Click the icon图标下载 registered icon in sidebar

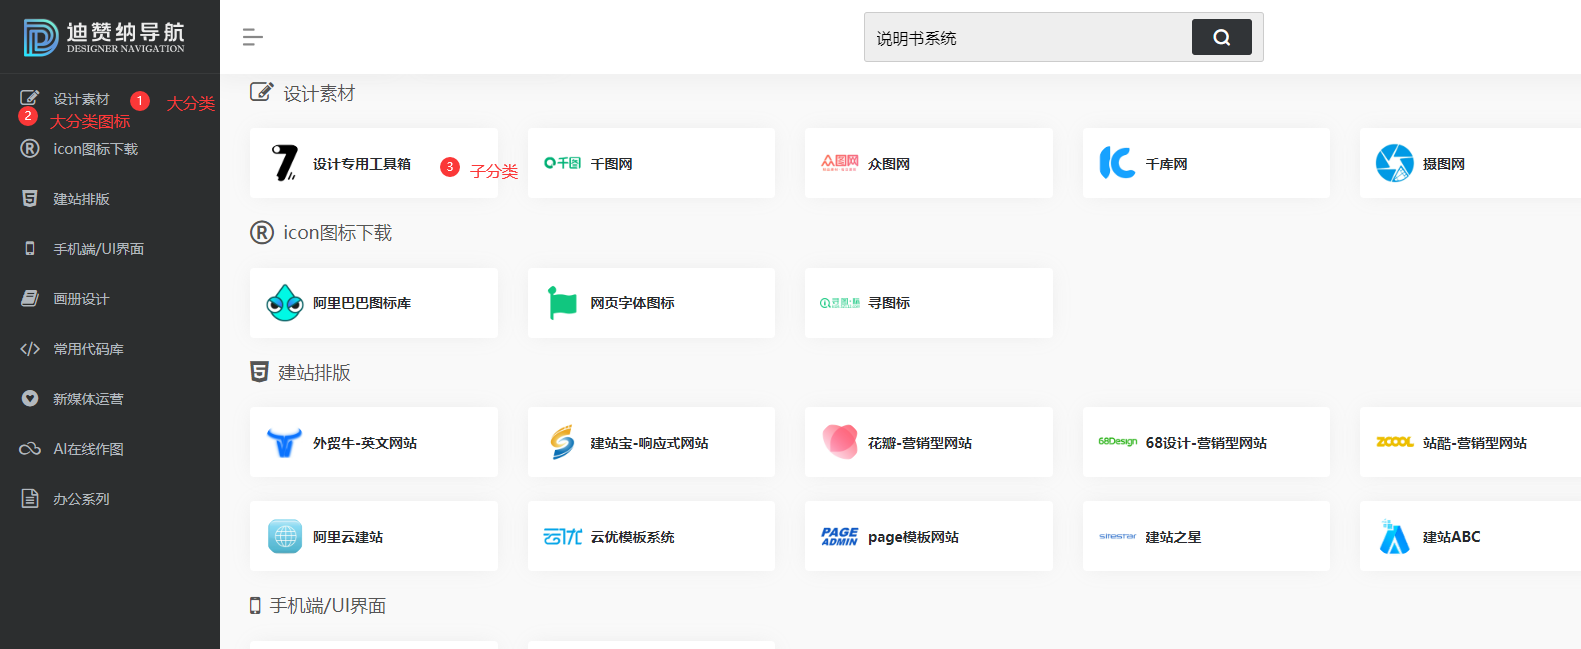(30, 149)
